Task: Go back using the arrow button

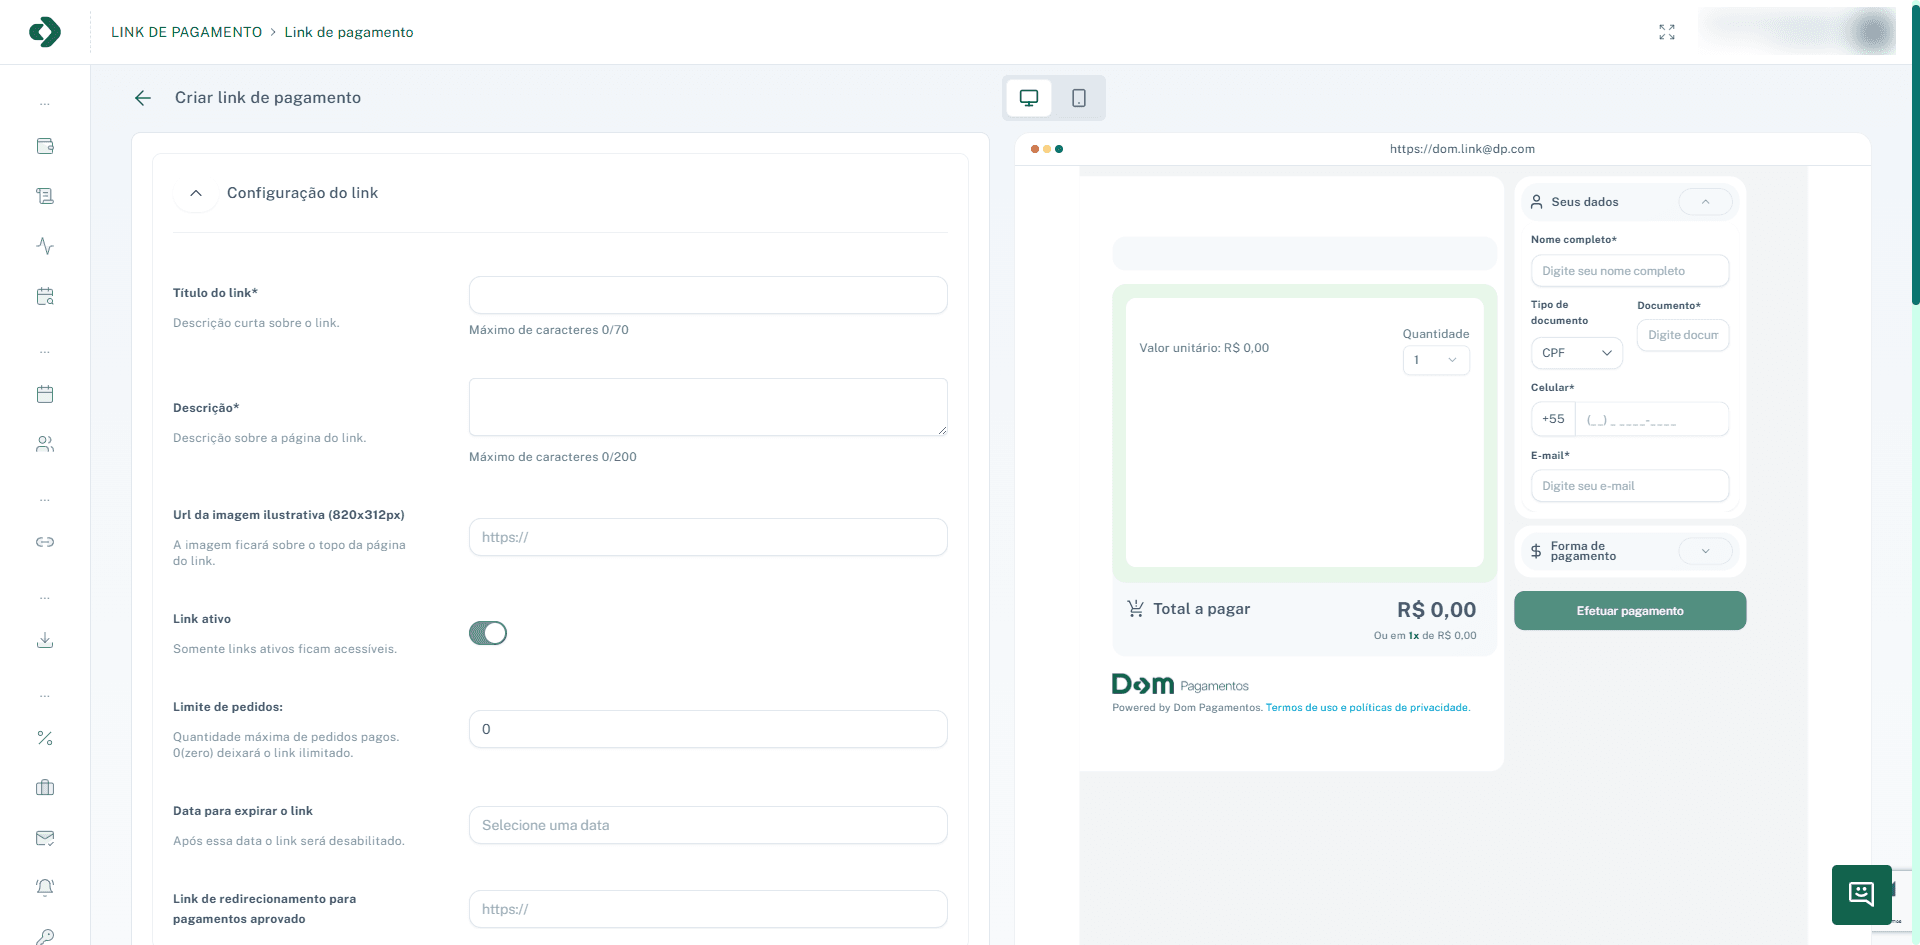Action: pos(143,98)
